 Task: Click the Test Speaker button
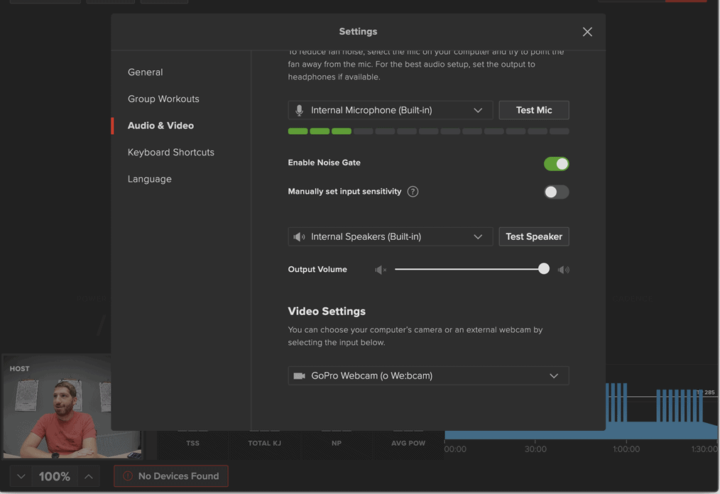pyautogui.click(x=534, y=237)
